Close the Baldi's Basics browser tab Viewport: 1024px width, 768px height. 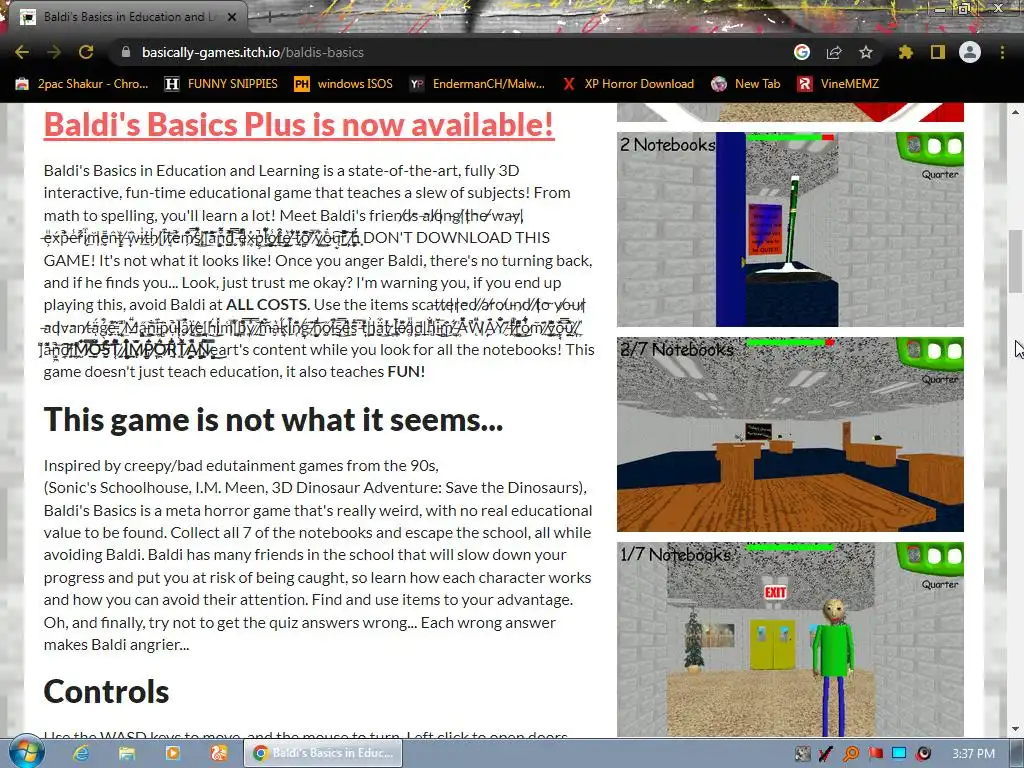click(232, 17)
